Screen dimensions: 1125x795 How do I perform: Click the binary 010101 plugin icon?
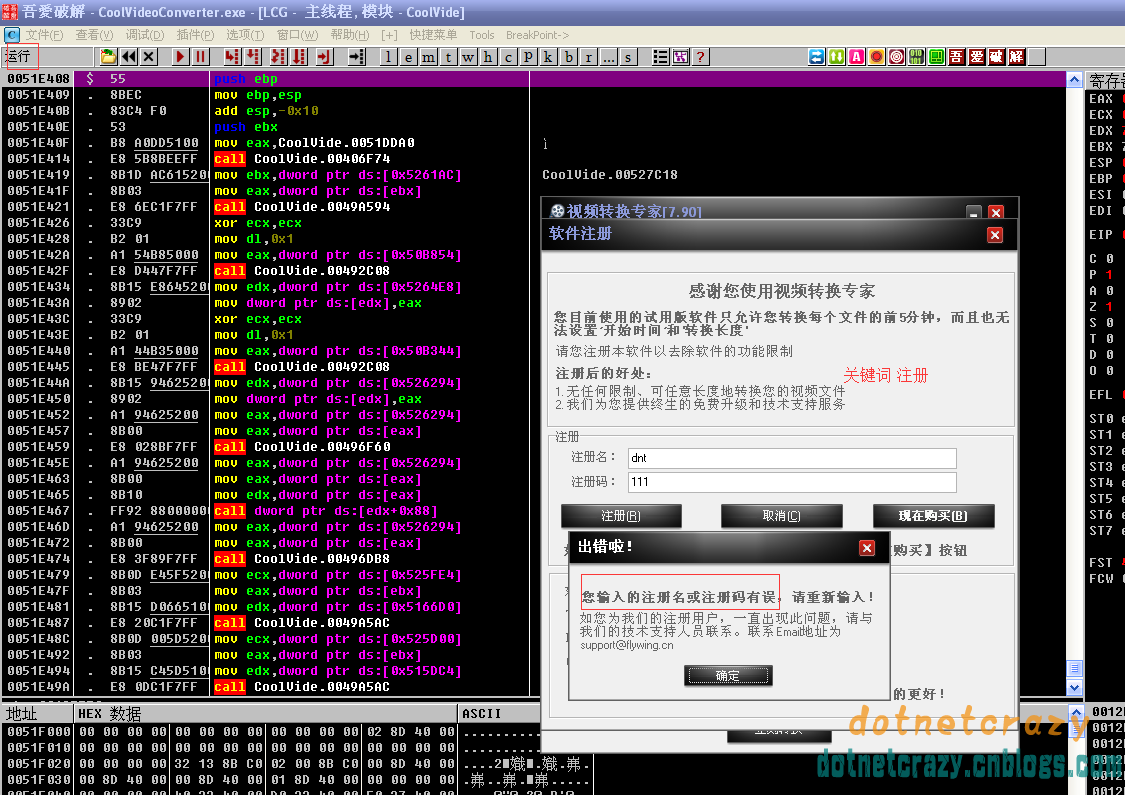(917, 57)
